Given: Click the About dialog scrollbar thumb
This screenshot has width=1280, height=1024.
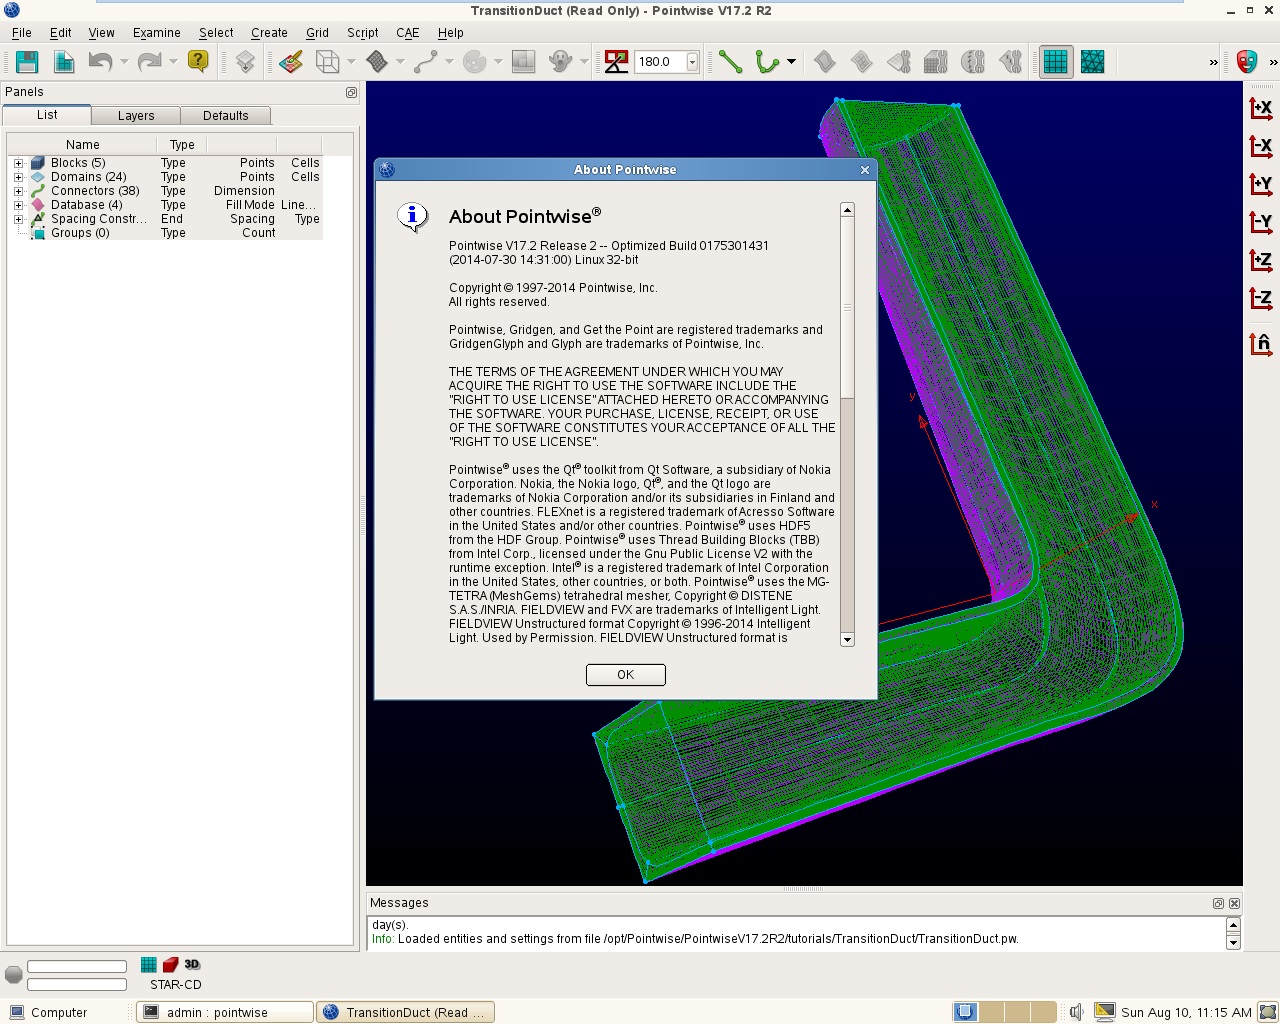Looking at the screenshot, I should [847, 308].
